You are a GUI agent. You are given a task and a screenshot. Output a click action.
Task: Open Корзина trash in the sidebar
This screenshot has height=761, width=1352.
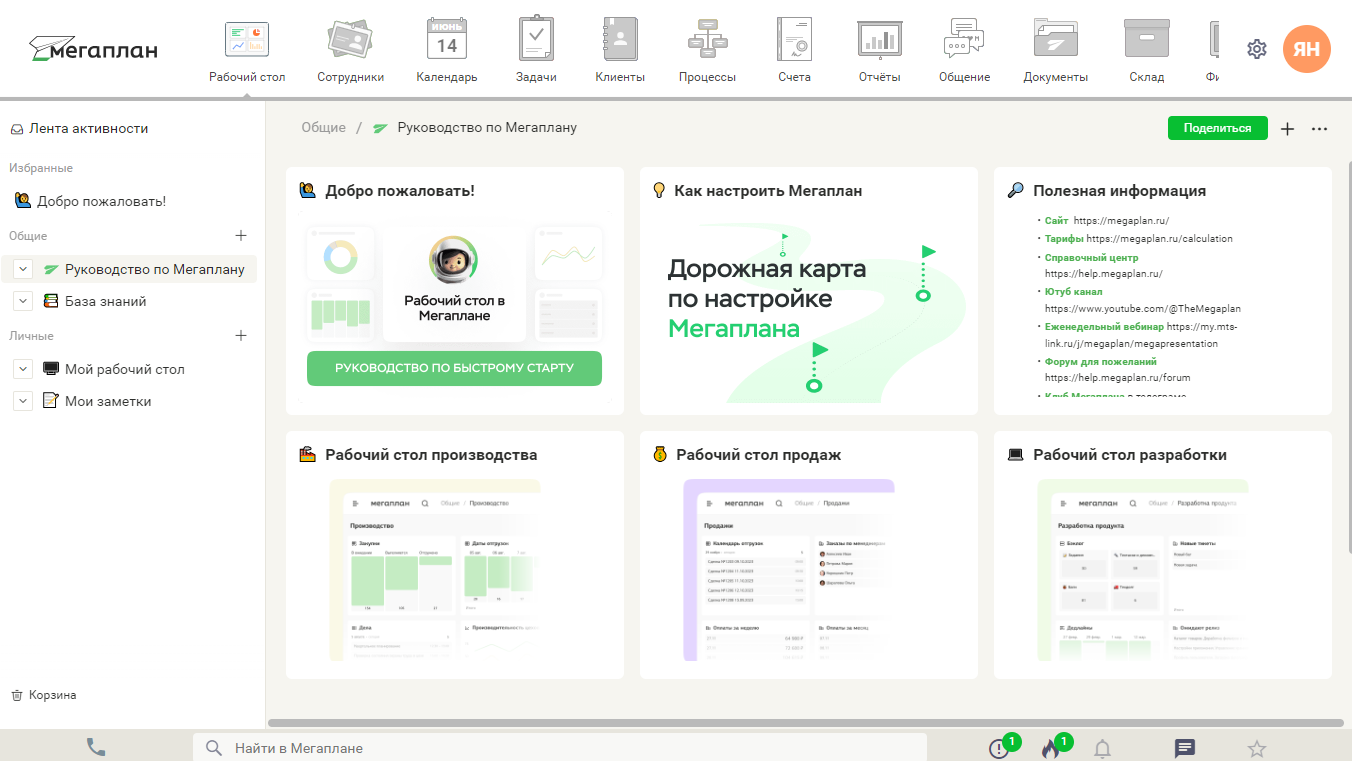tap(43, 695)
